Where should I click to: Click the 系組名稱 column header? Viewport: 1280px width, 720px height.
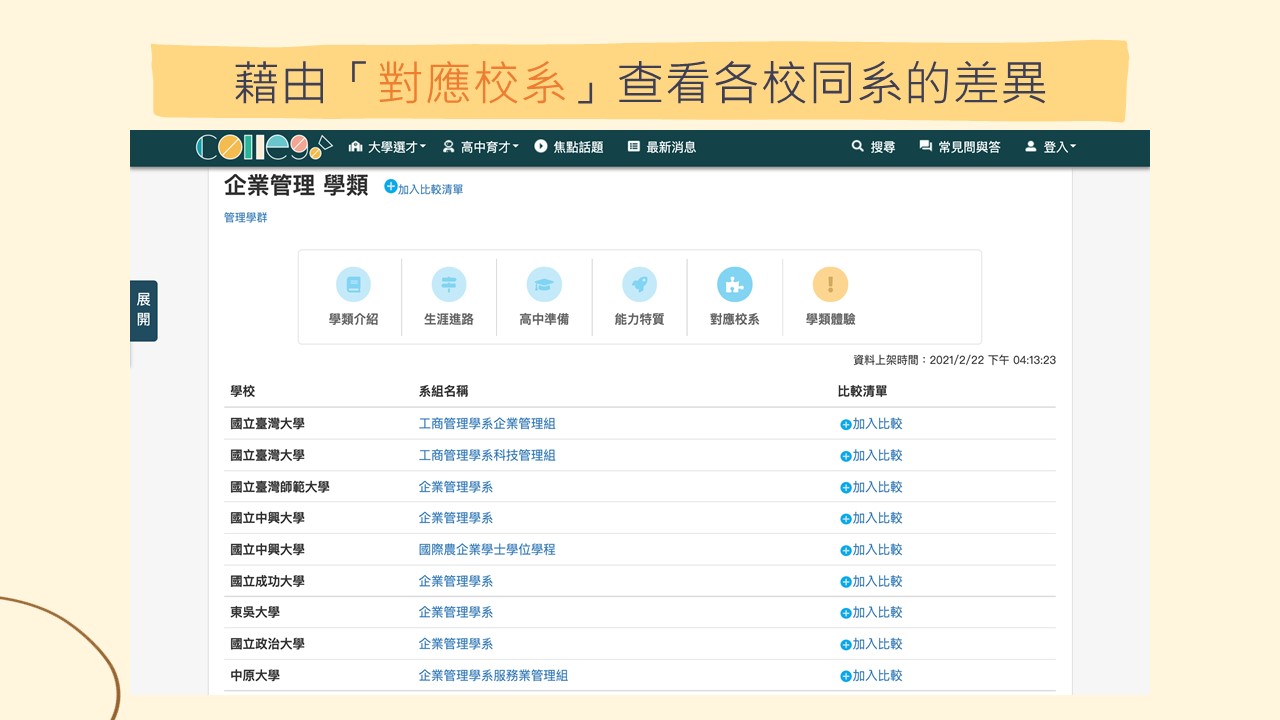[443, 391]
